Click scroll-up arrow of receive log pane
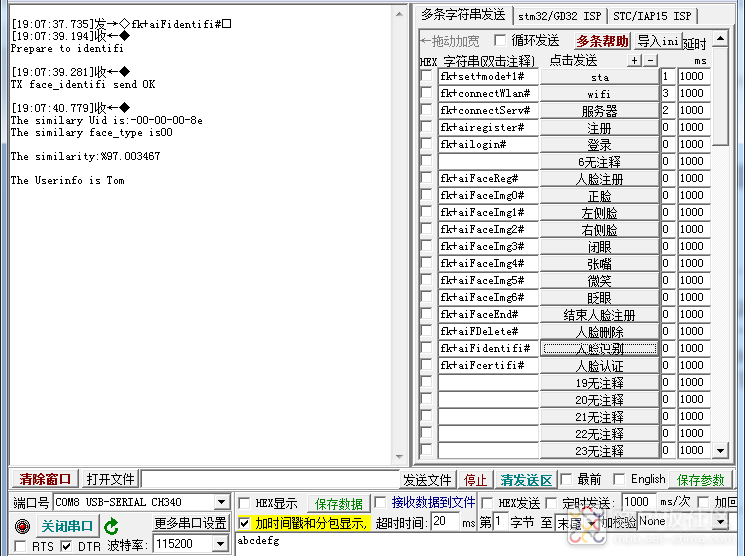This screenshot has height=556, width=745. tap(399, 14)
